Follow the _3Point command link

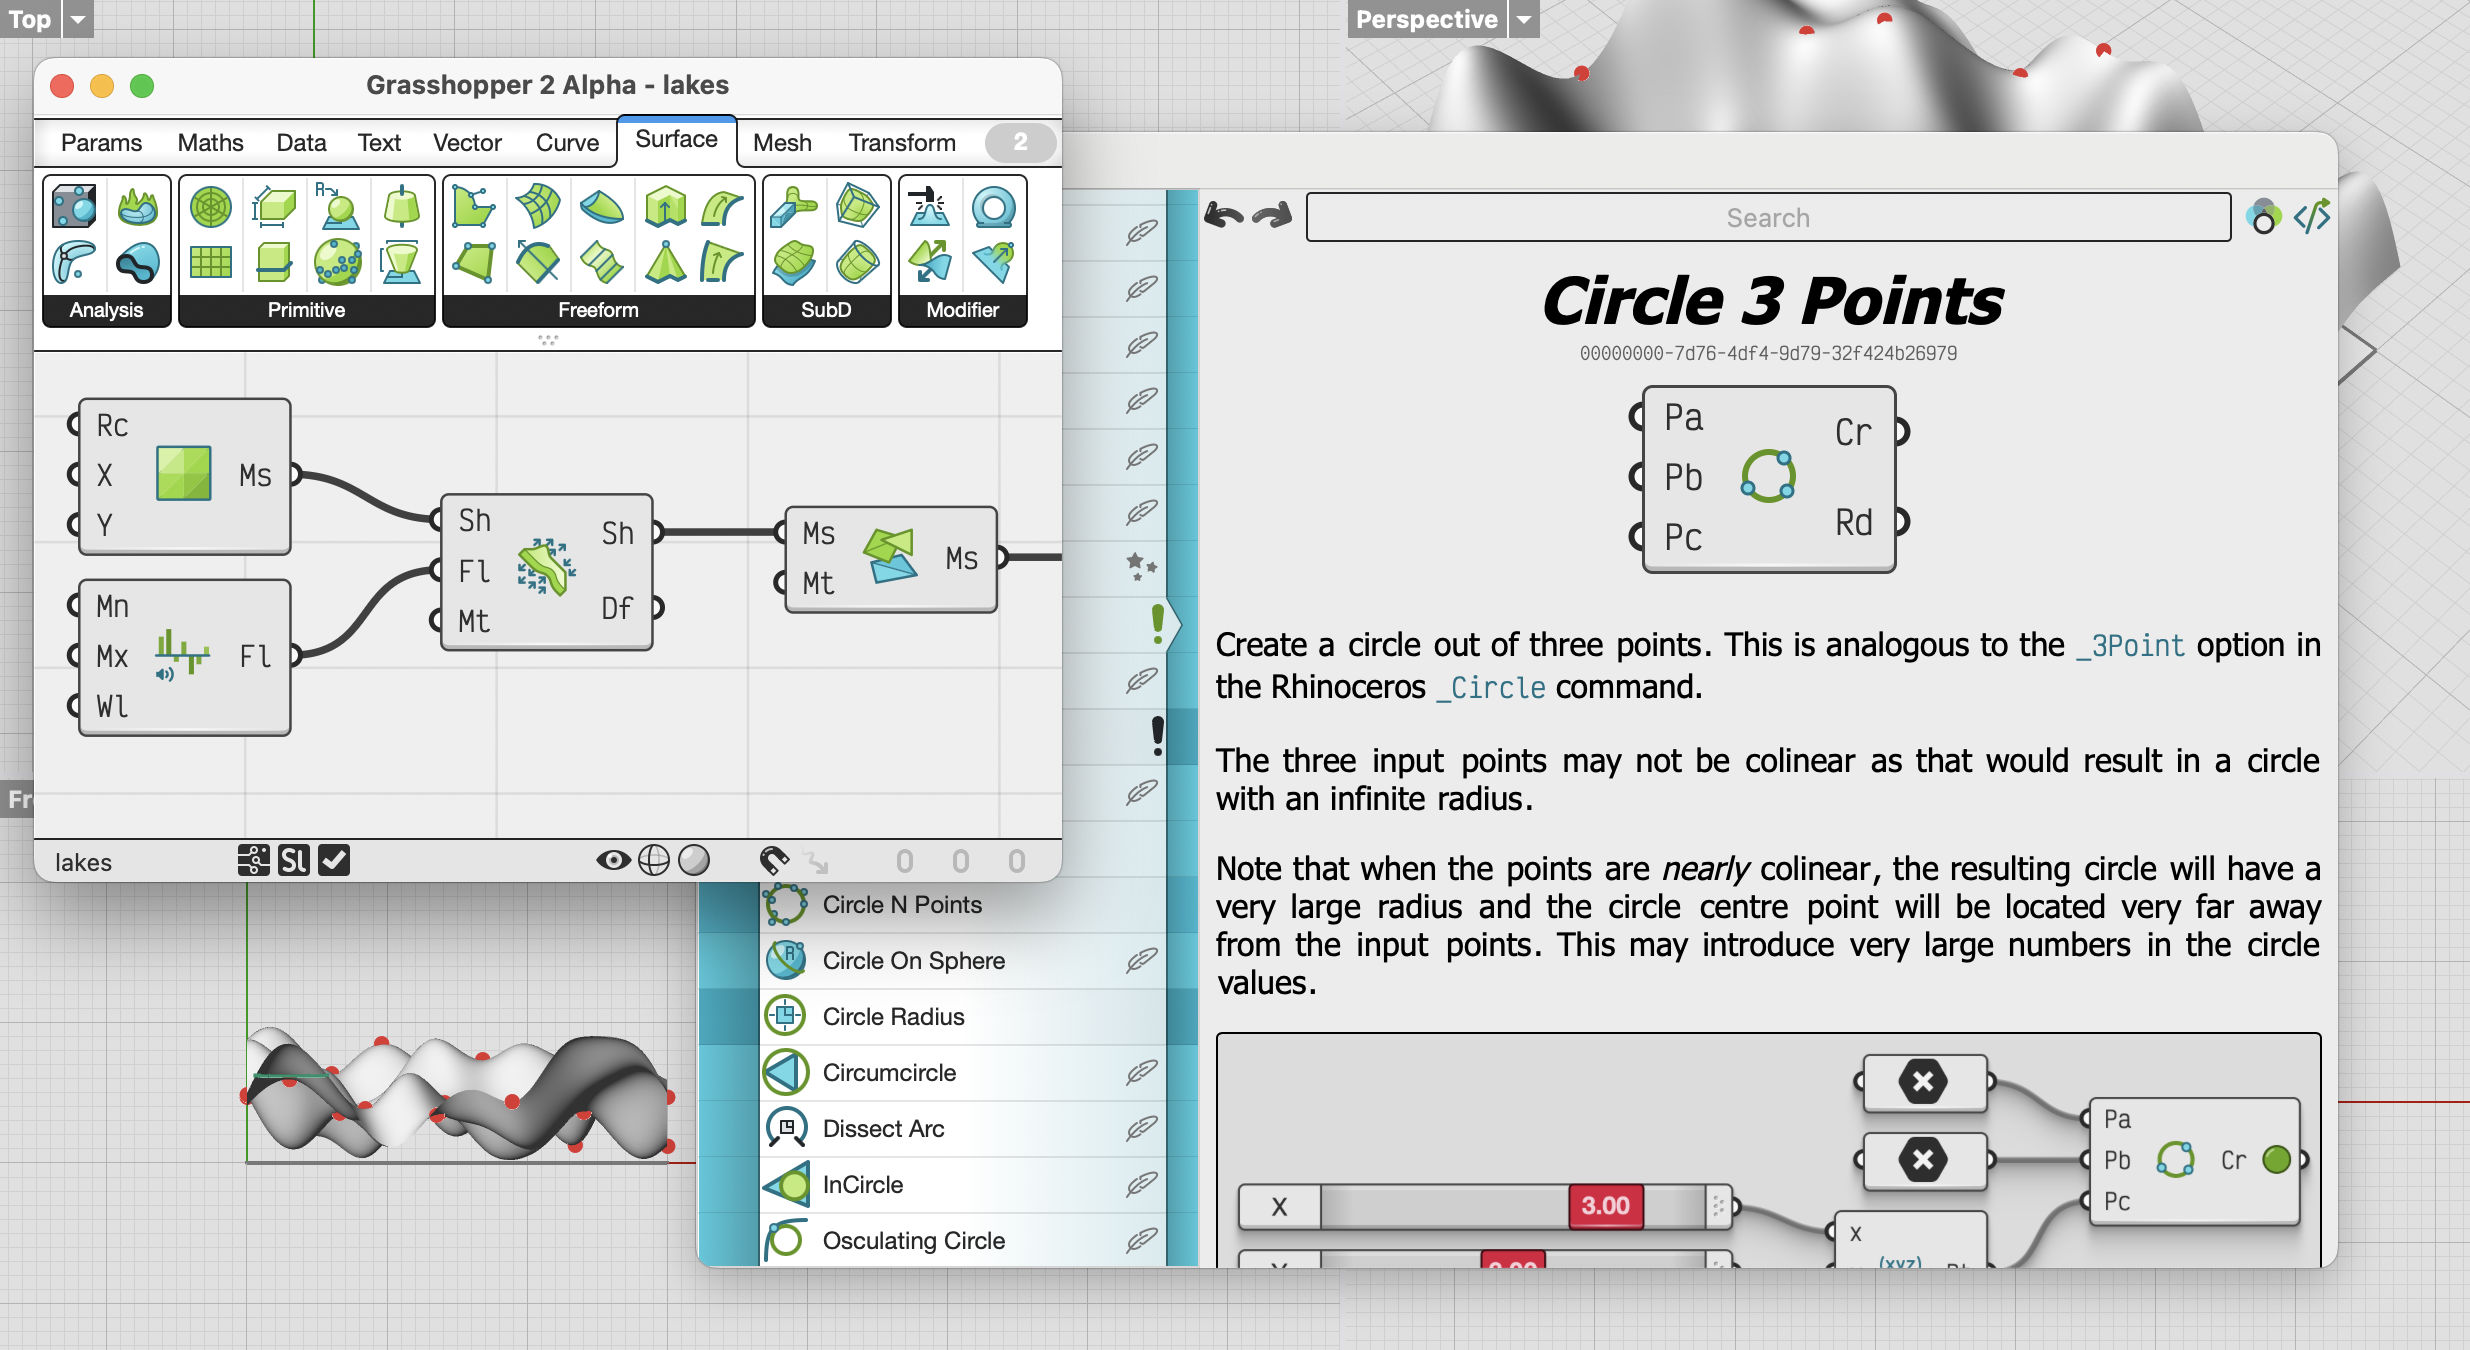coord(2130,646)
